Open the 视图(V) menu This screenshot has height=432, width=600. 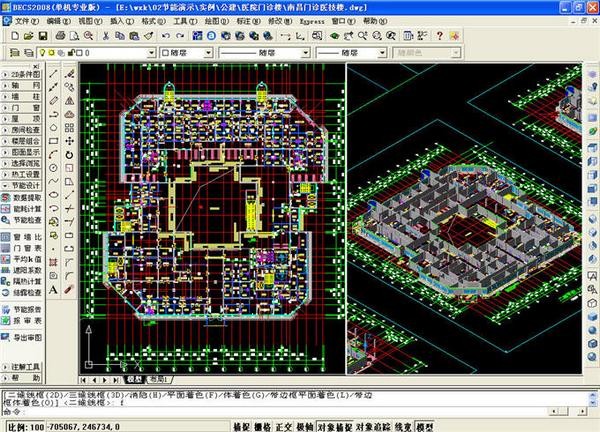90,21
